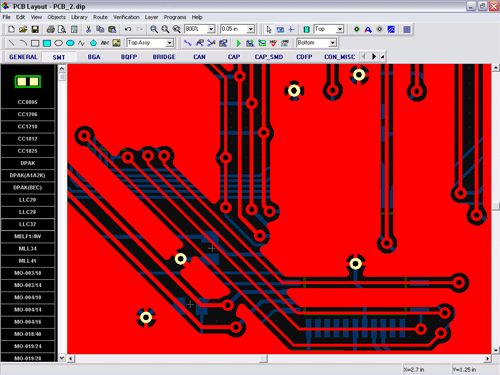
Task: Switch to the BGA library tab
Action: click(x=94, y=57)
